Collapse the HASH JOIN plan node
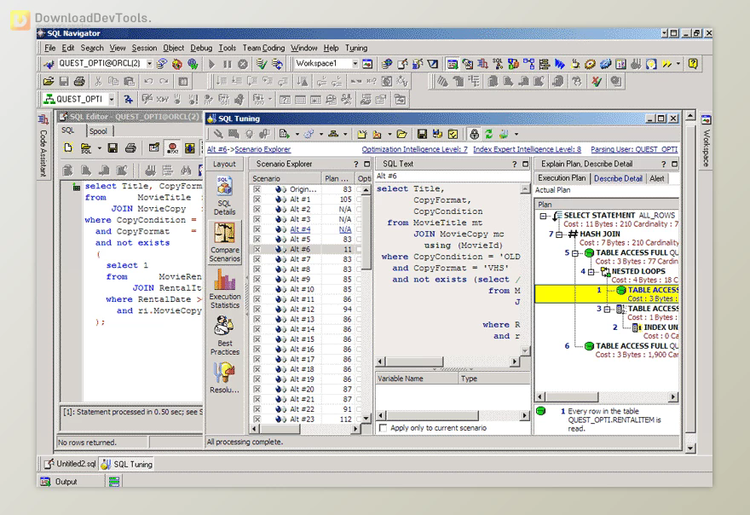Viewport: 750px width, 515px height. (x=559, y=234)
